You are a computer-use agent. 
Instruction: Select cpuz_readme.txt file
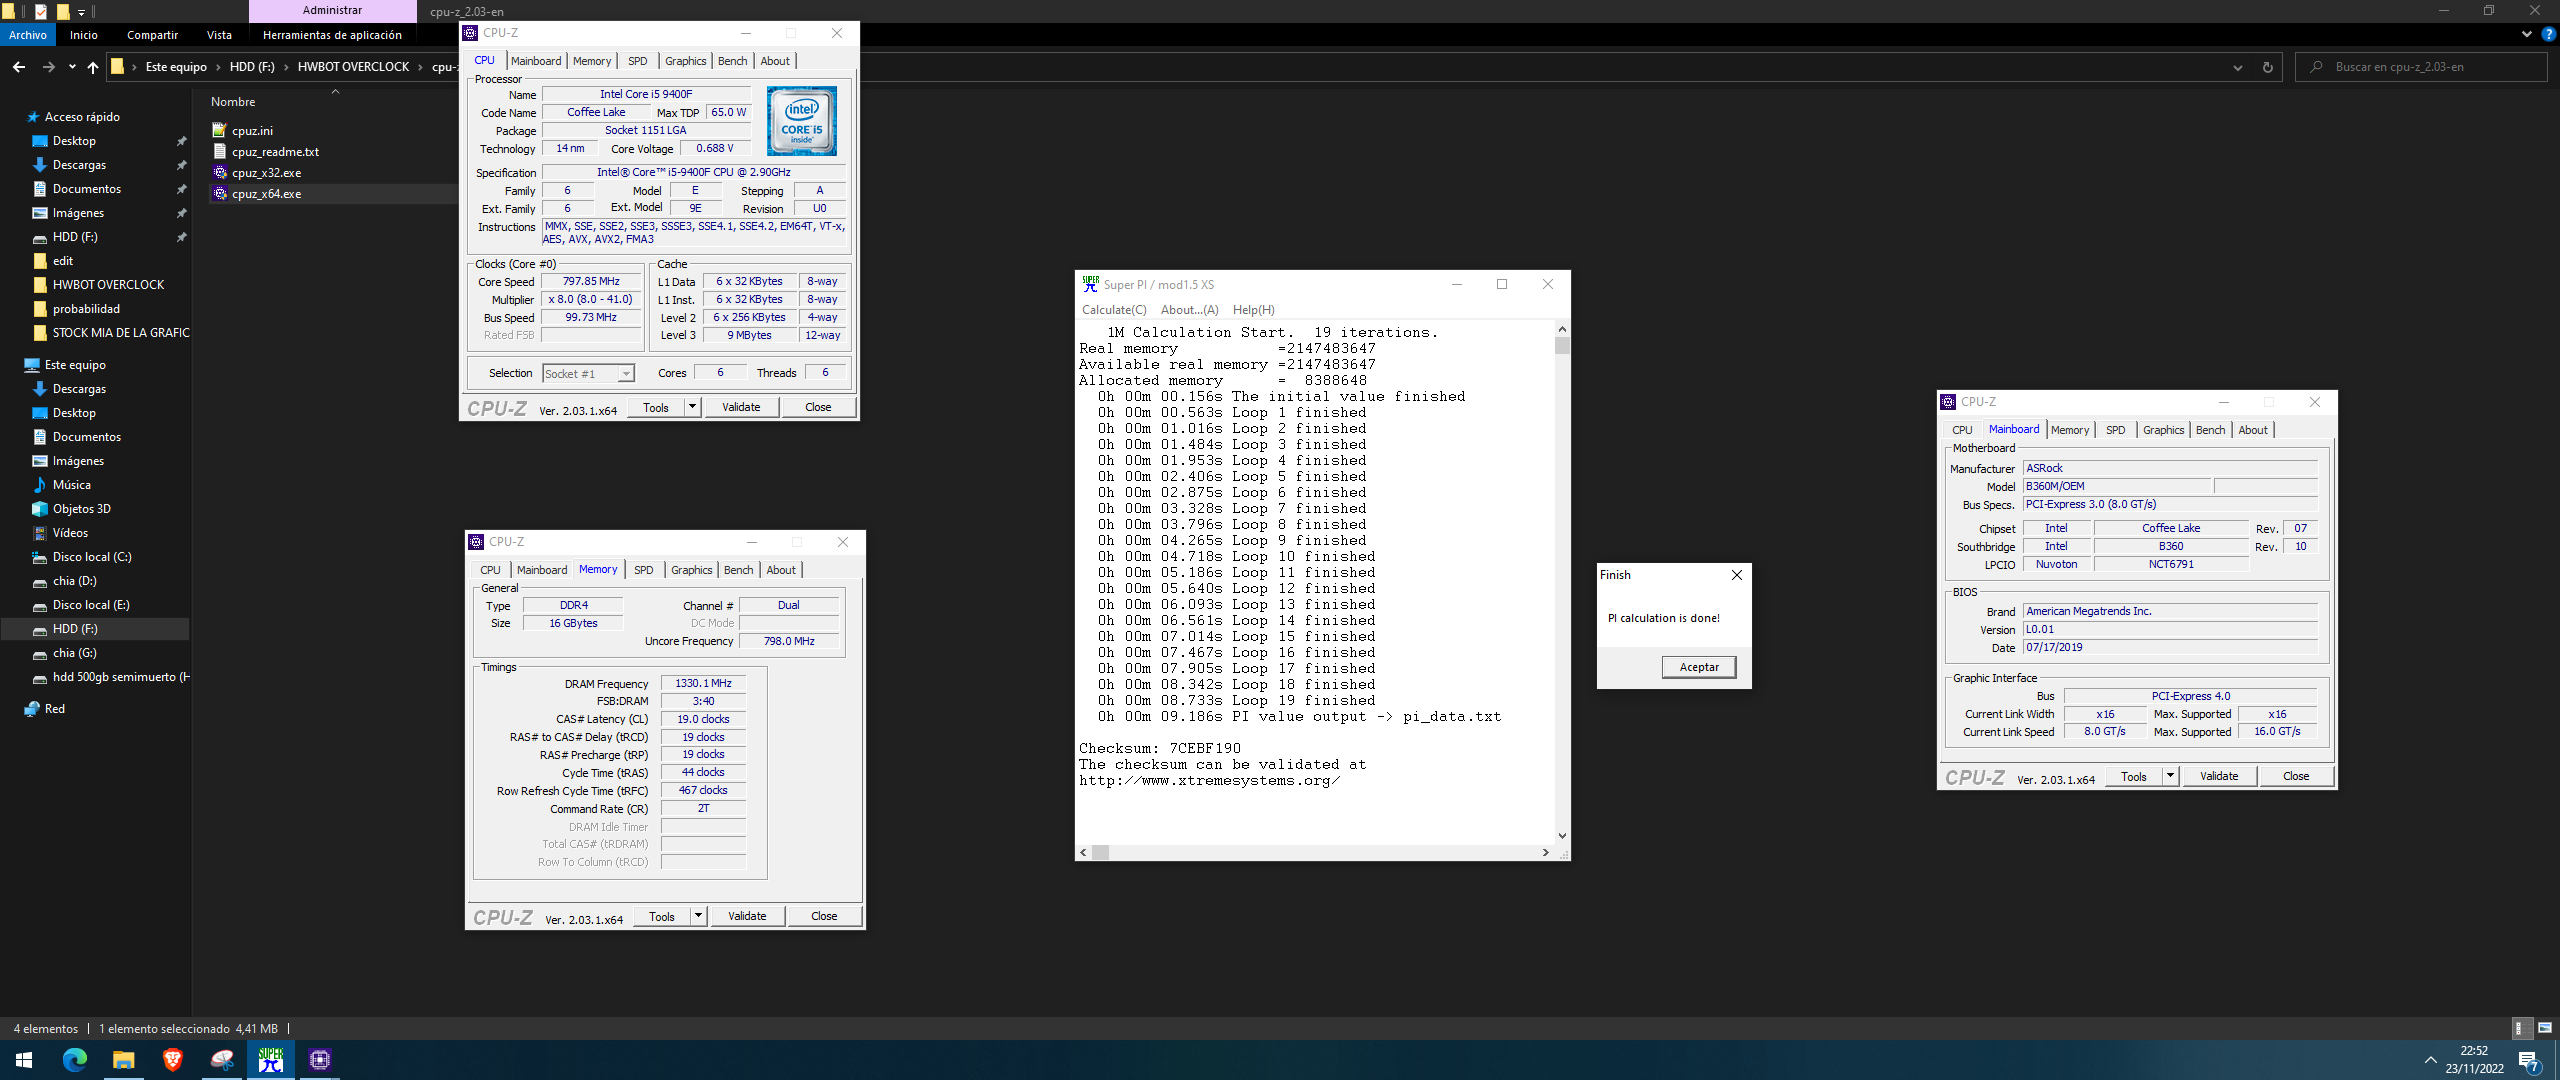click(275, 152)
